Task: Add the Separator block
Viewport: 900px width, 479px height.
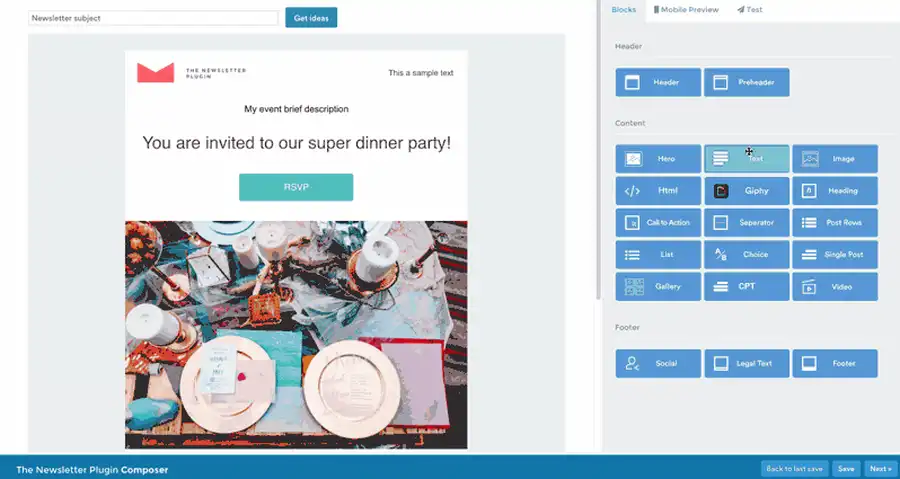Action: [x=746, y=223]
